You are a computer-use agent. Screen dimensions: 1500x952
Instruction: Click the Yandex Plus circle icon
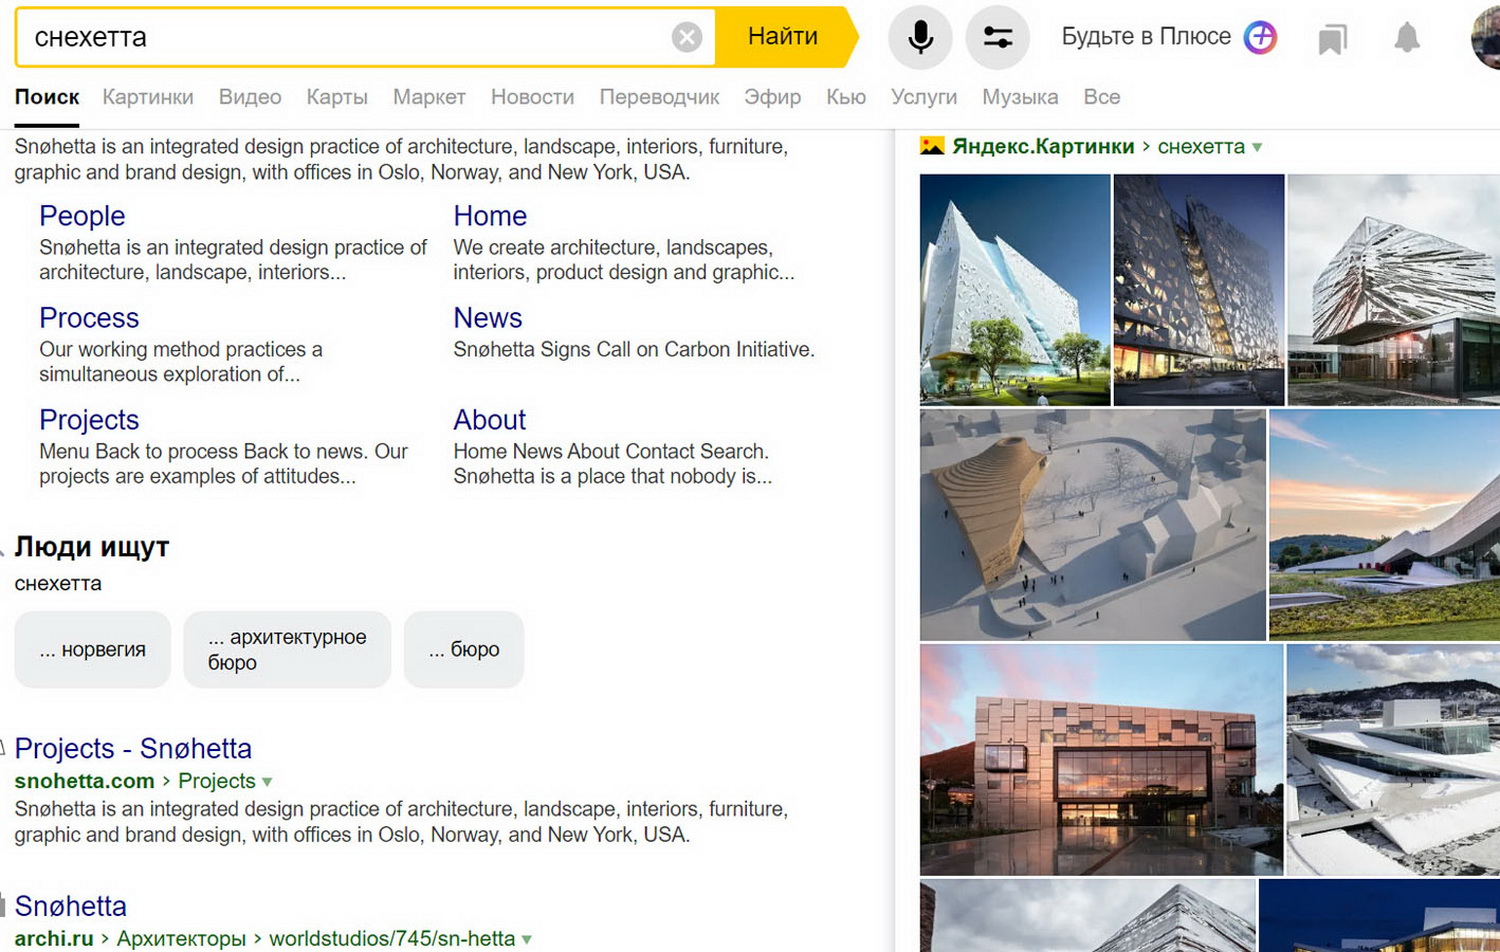coord(1261,38)
